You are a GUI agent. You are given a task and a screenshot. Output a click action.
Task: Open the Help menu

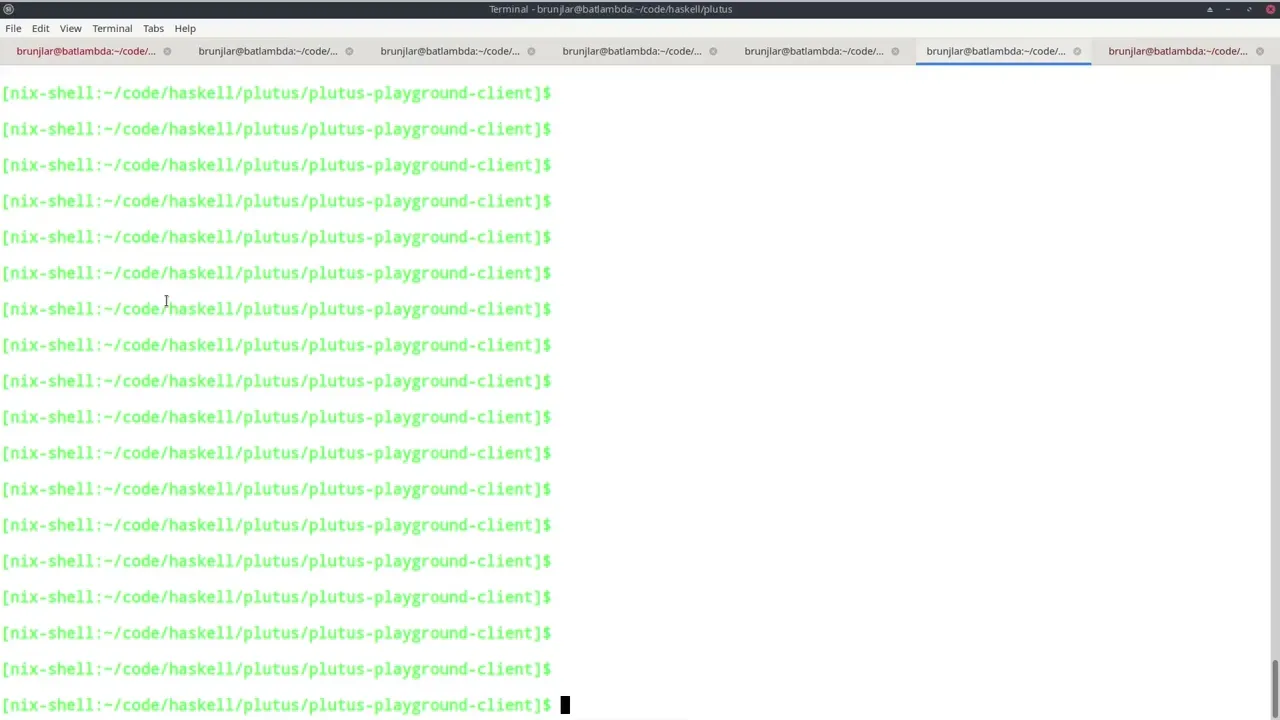pos(185,28)
